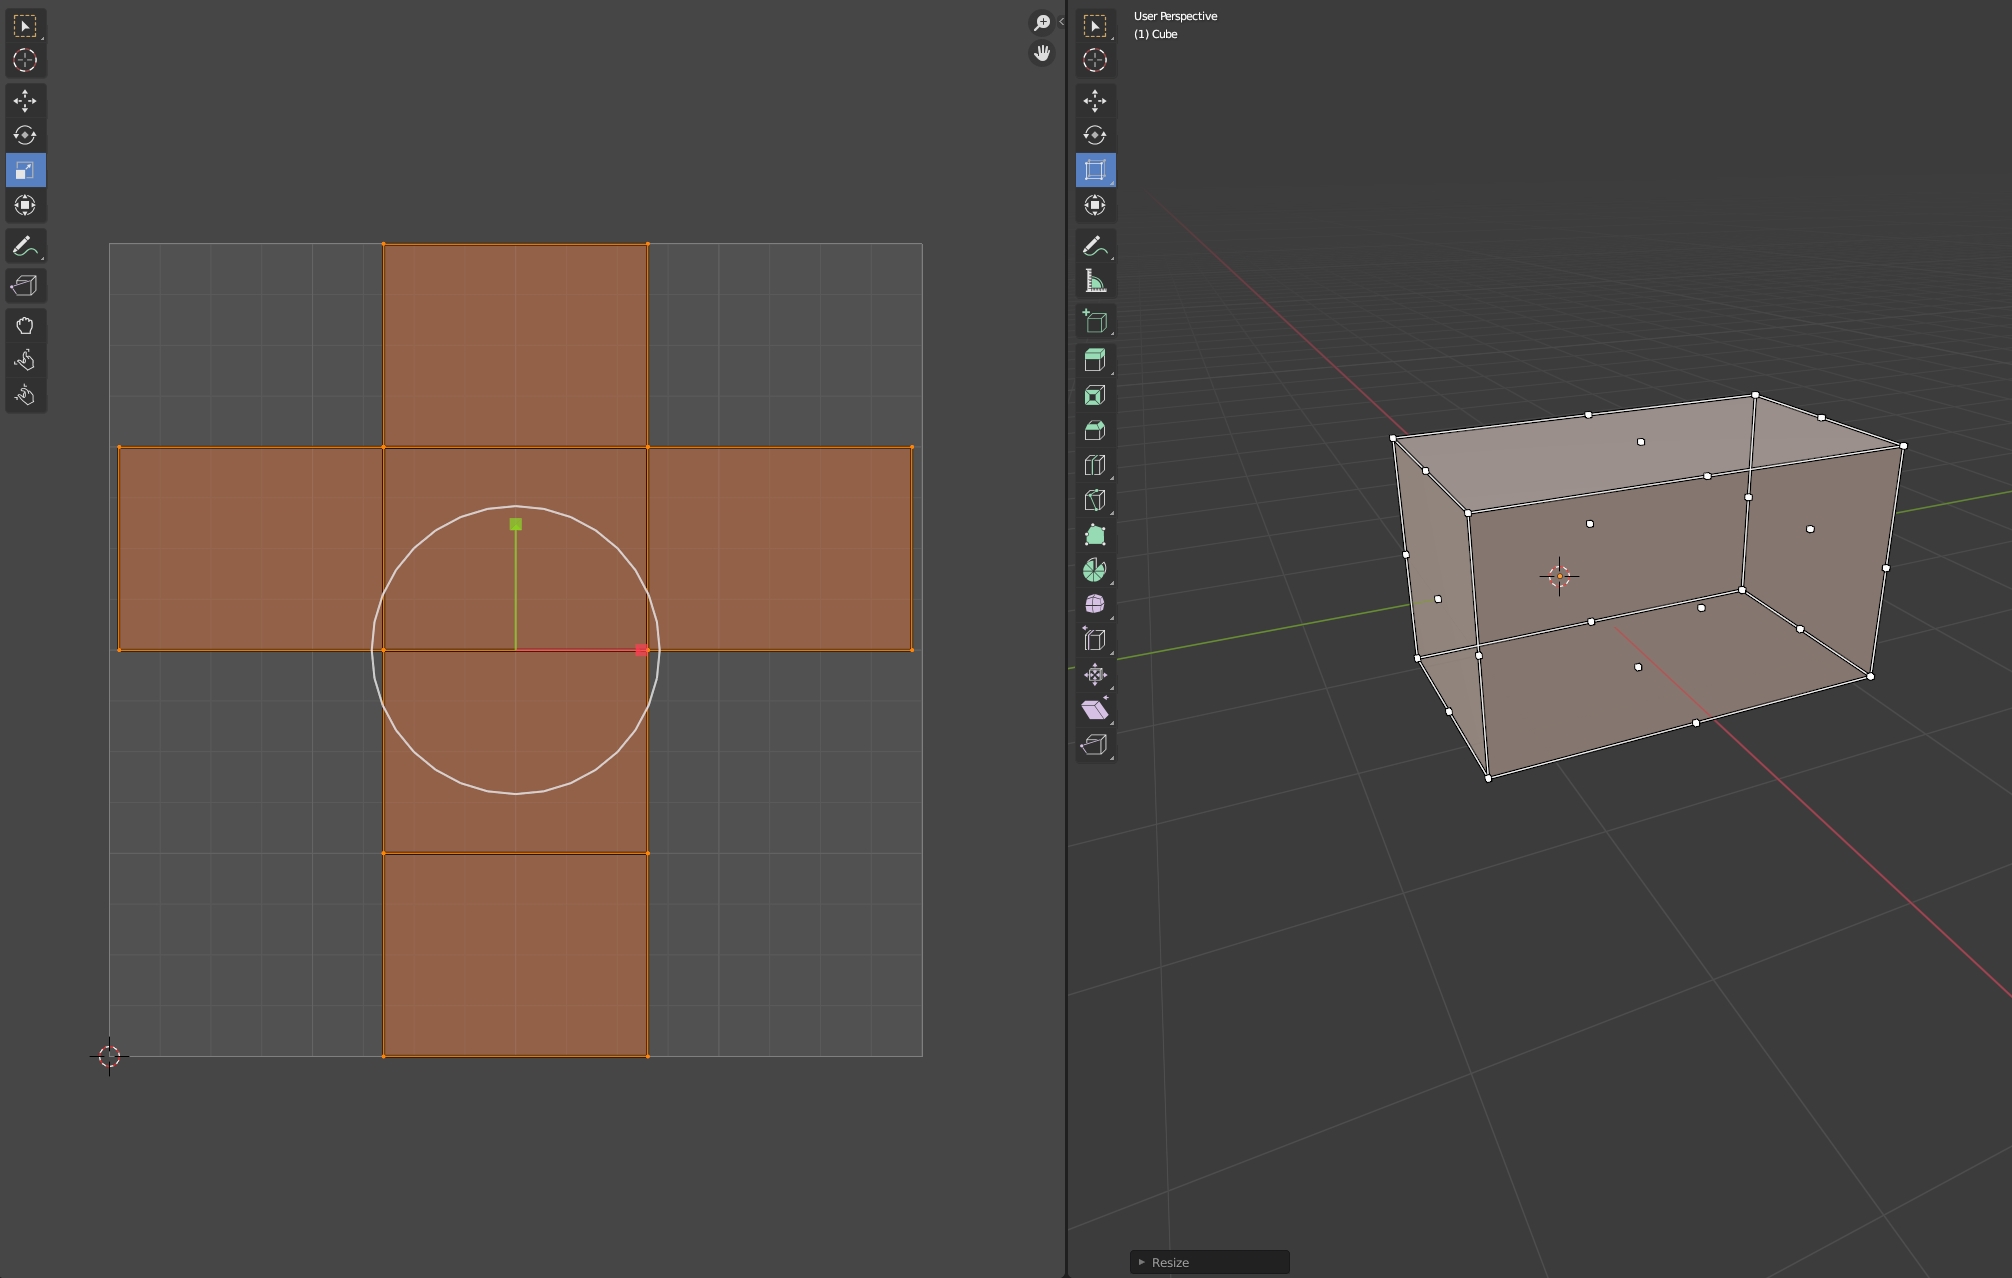Activate the Move tool in 3D viewport
Viewport: 2012px width, 1278px height.
click(x=1095, y=100)
